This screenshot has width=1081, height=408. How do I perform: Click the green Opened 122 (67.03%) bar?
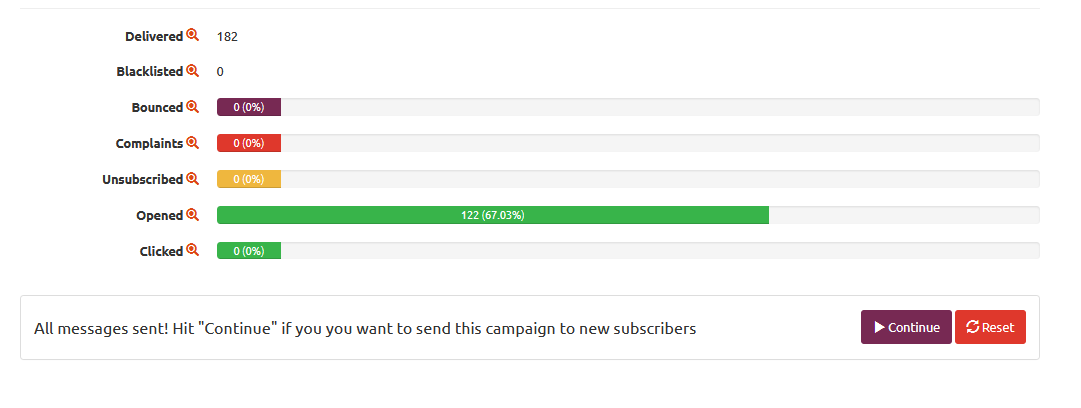tap(493, 215)
